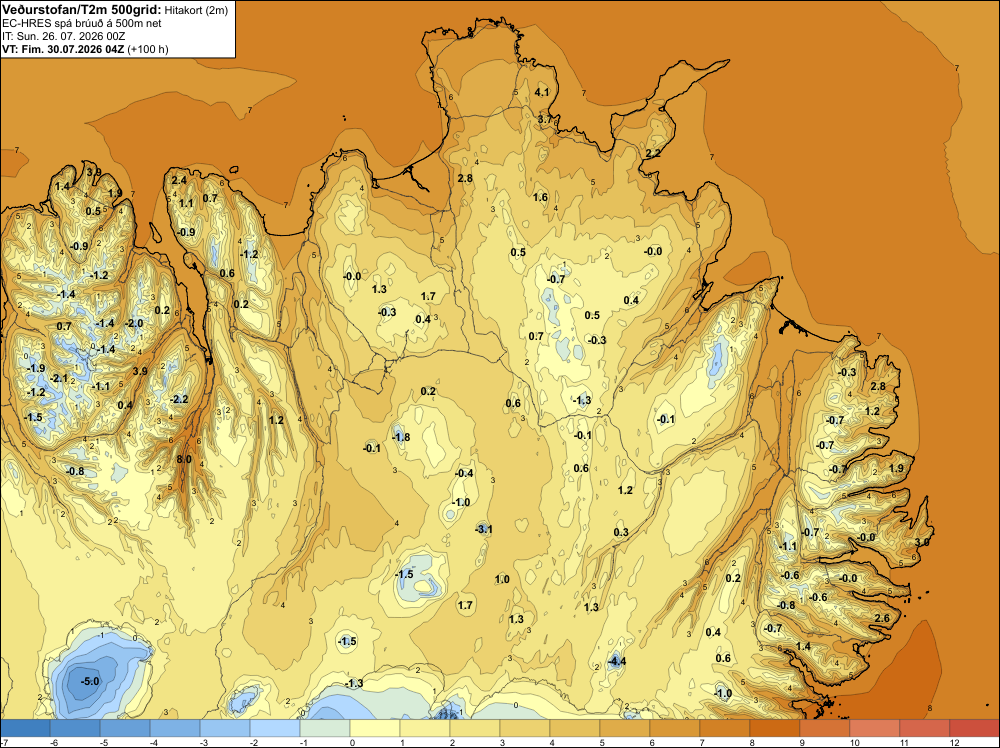
Task: Select legend swatch between -1 and 0
Action: click(325, 728)
